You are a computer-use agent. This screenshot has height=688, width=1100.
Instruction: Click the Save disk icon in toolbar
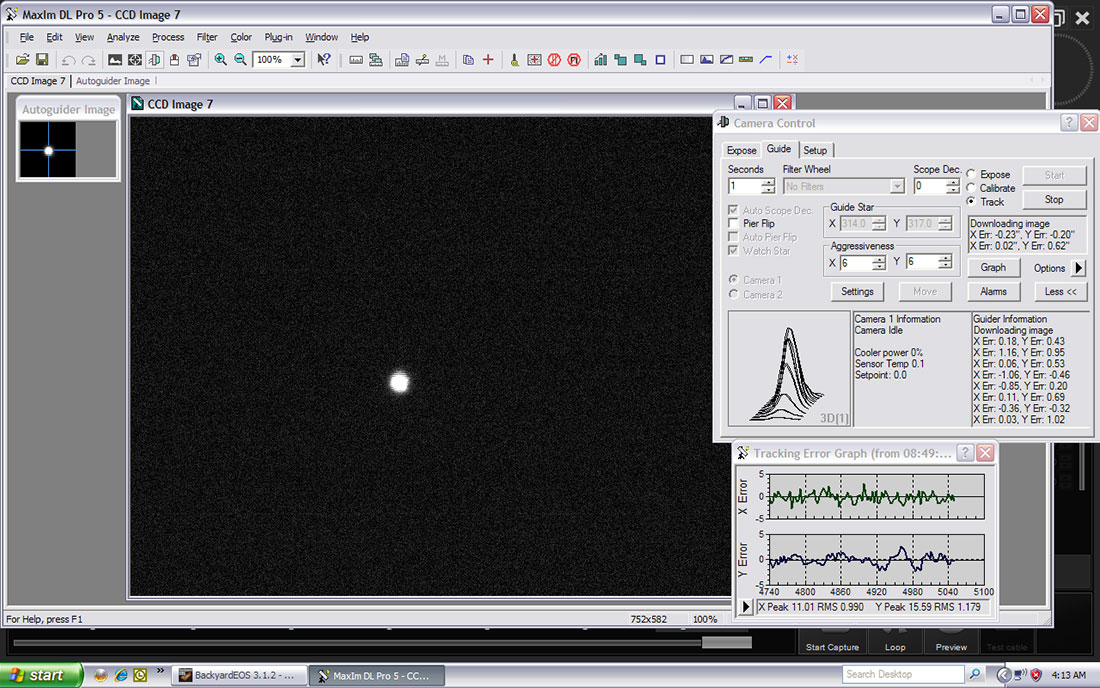(x=43, y=60)
